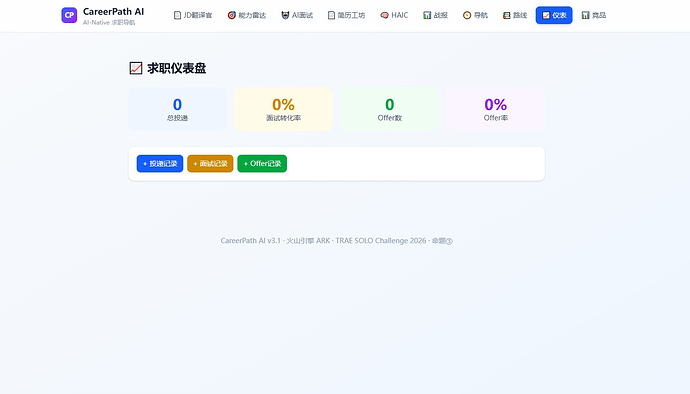Viewport: 690px width, 394px height.
Task: Click the Offer数 stat card
Action: coord(389,109)
